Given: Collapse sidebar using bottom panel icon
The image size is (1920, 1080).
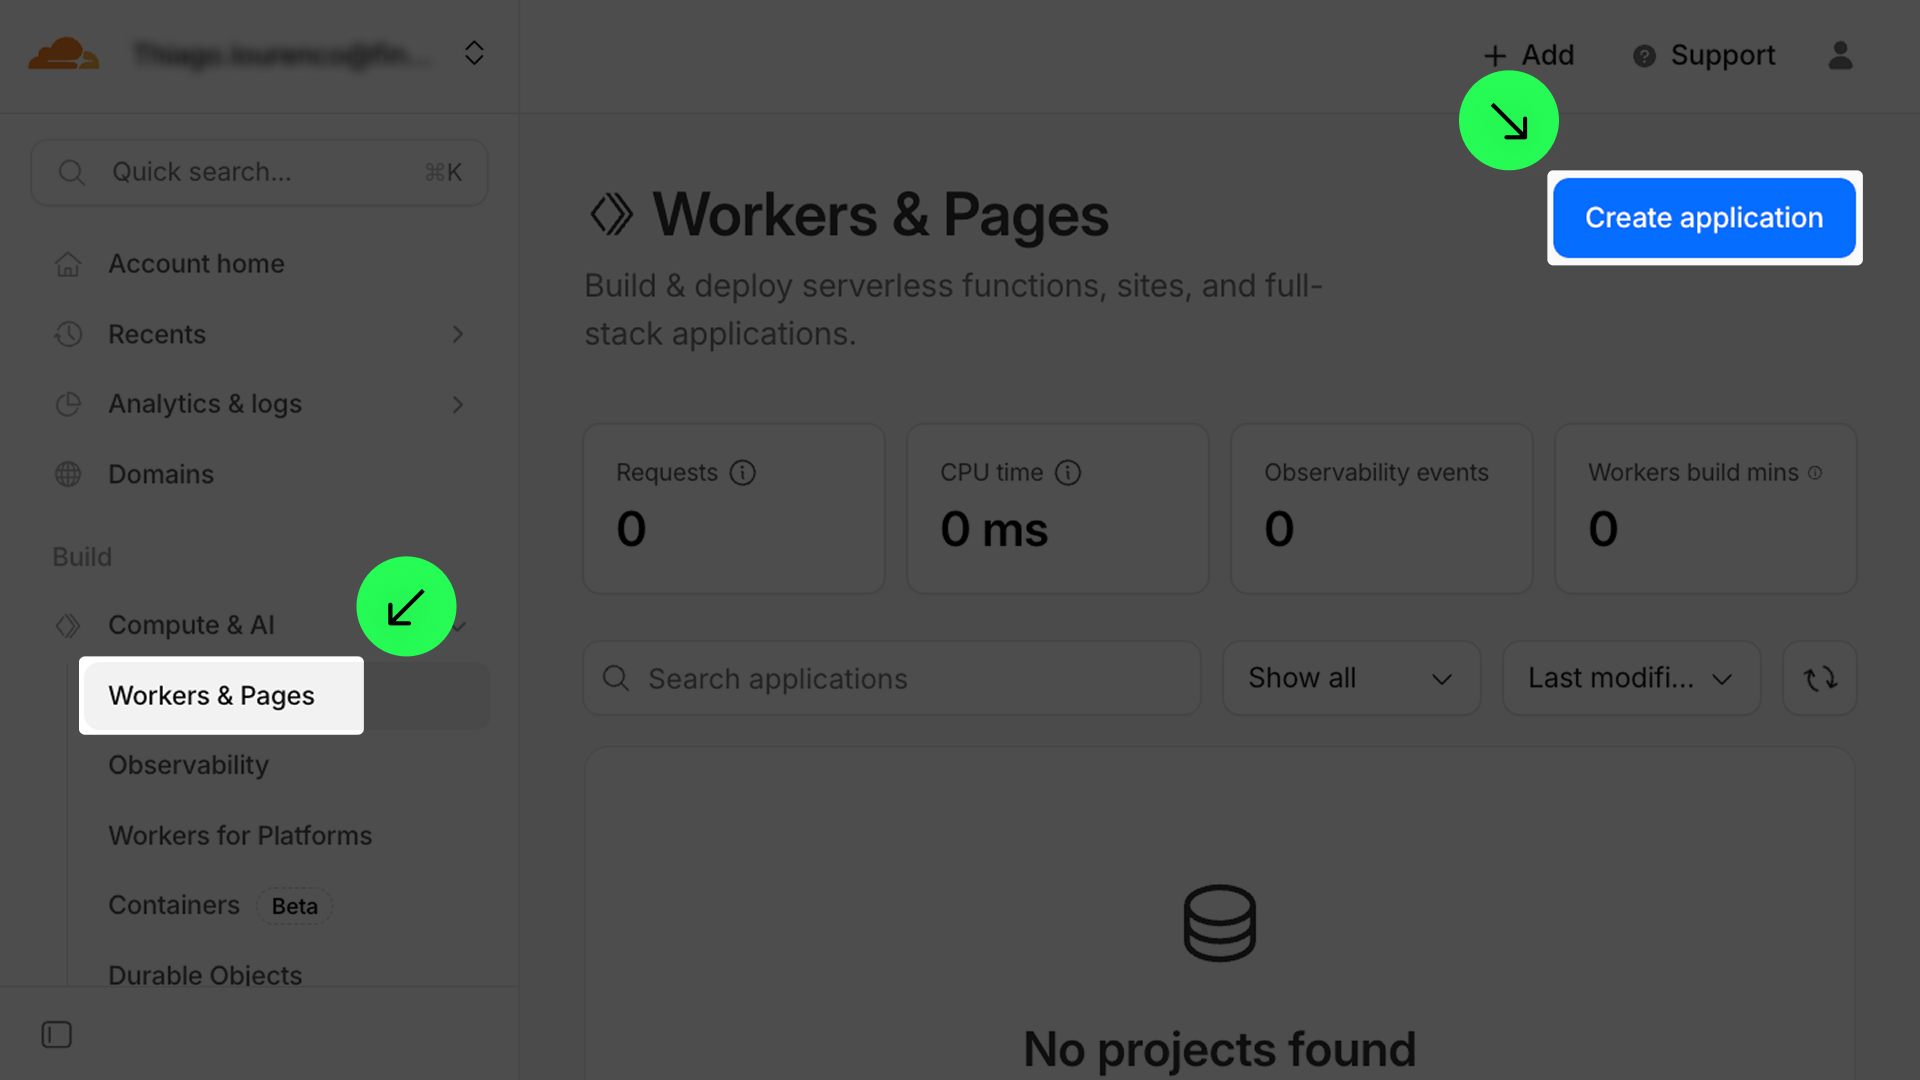Looking at the screenshot, I should [x=57, y=1035].
